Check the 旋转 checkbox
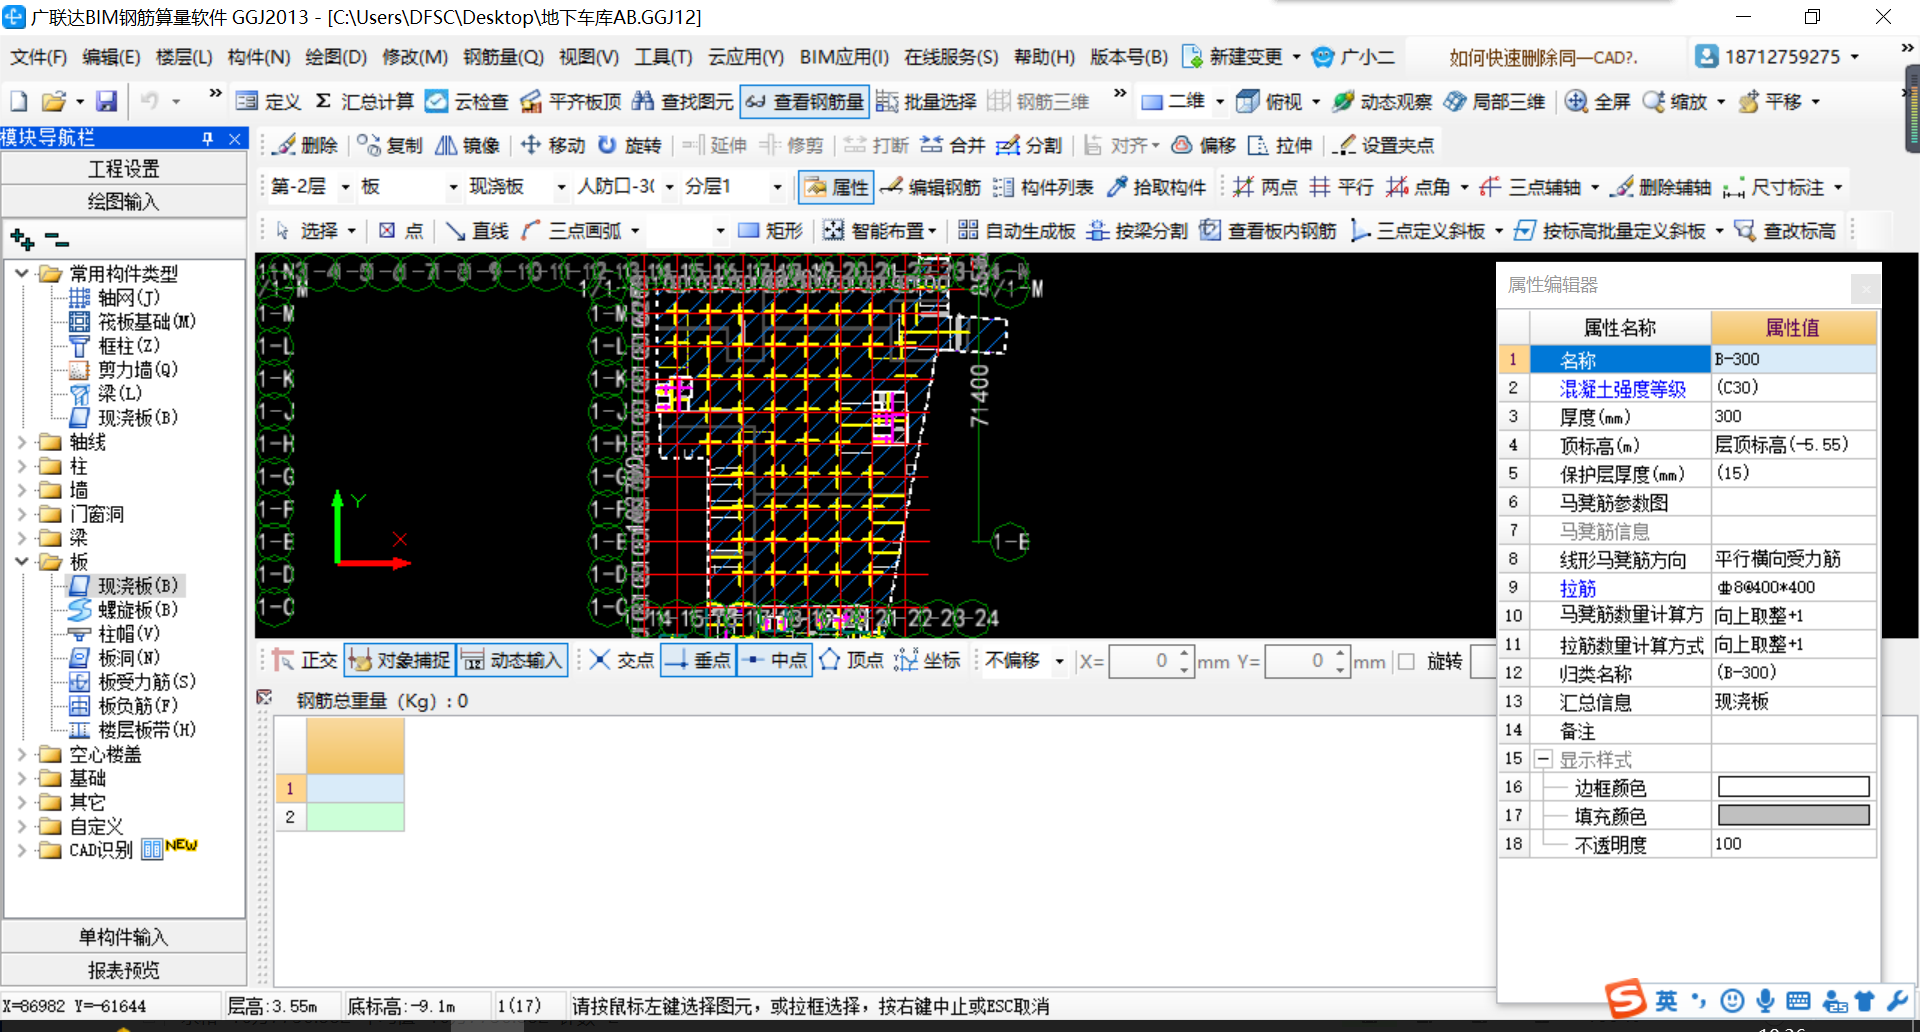 1406,661
